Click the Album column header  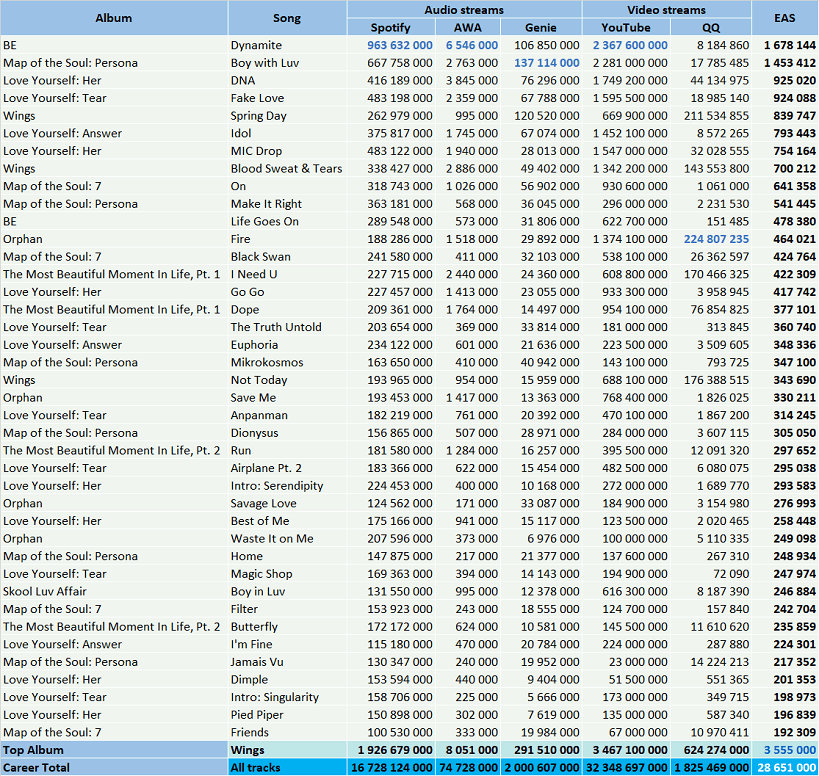(114, 18)
